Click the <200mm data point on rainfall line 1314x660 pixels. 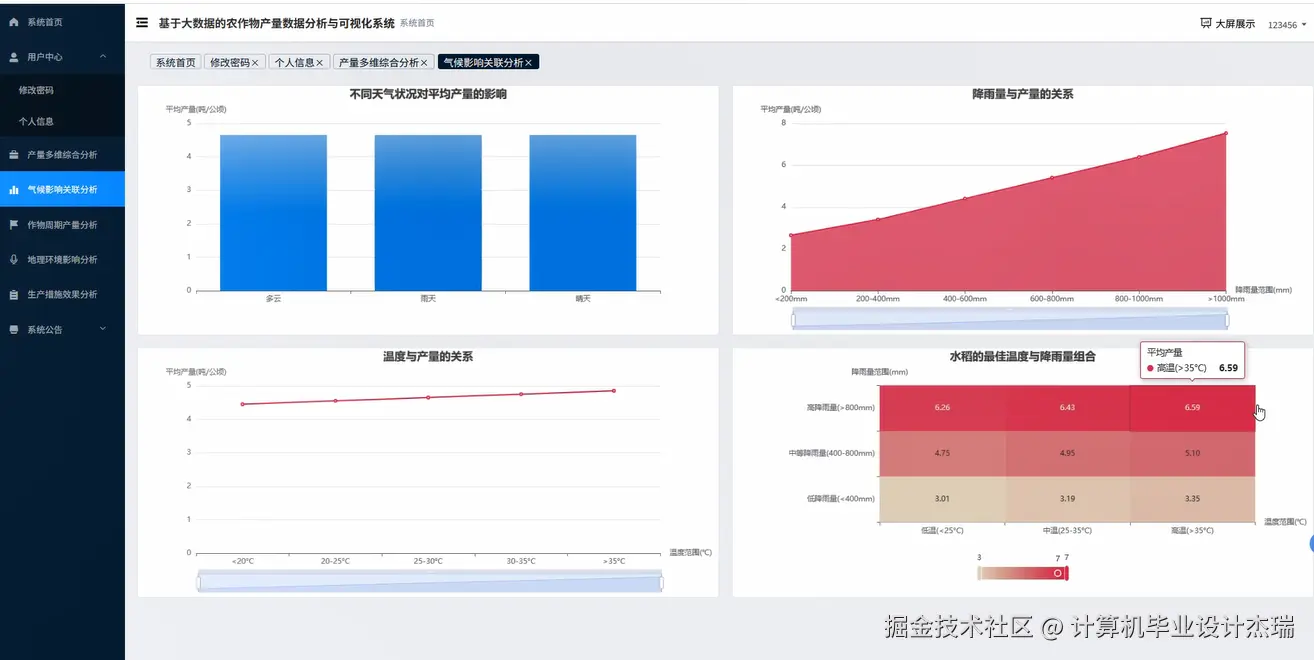tap(791, 235)
